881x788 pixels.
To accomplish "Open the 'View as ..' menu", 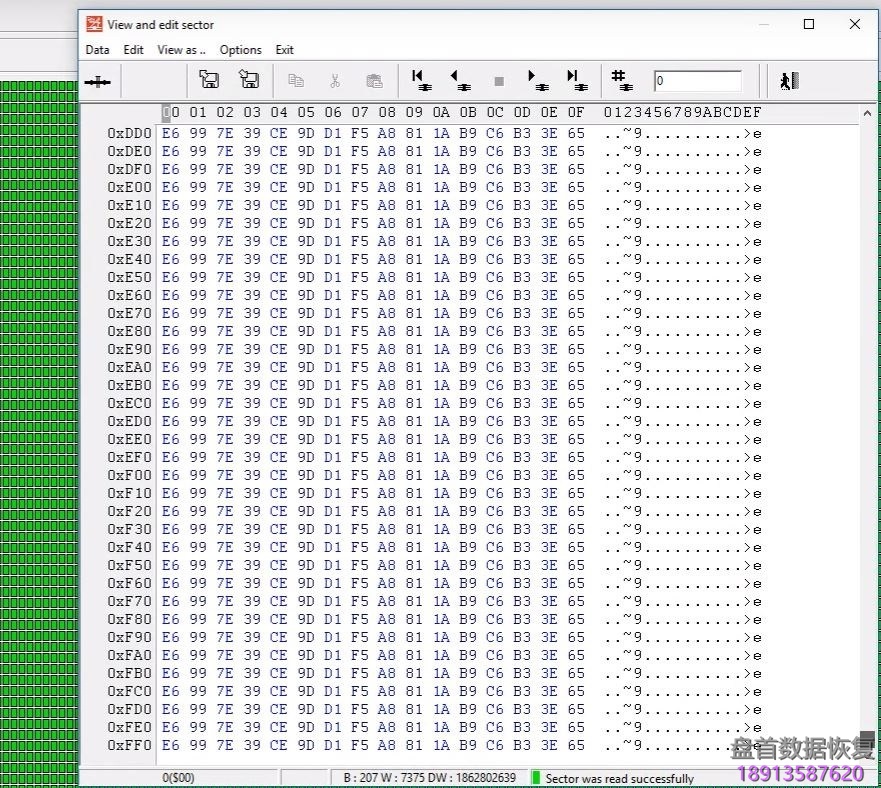I will coord(181,50).
